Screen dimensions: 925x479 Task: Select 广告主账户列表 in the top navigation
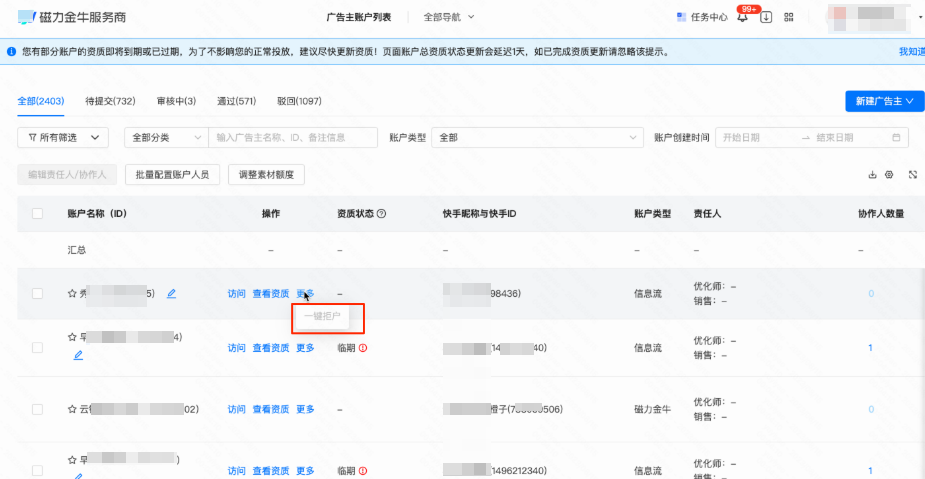click(x=359, y=17)
